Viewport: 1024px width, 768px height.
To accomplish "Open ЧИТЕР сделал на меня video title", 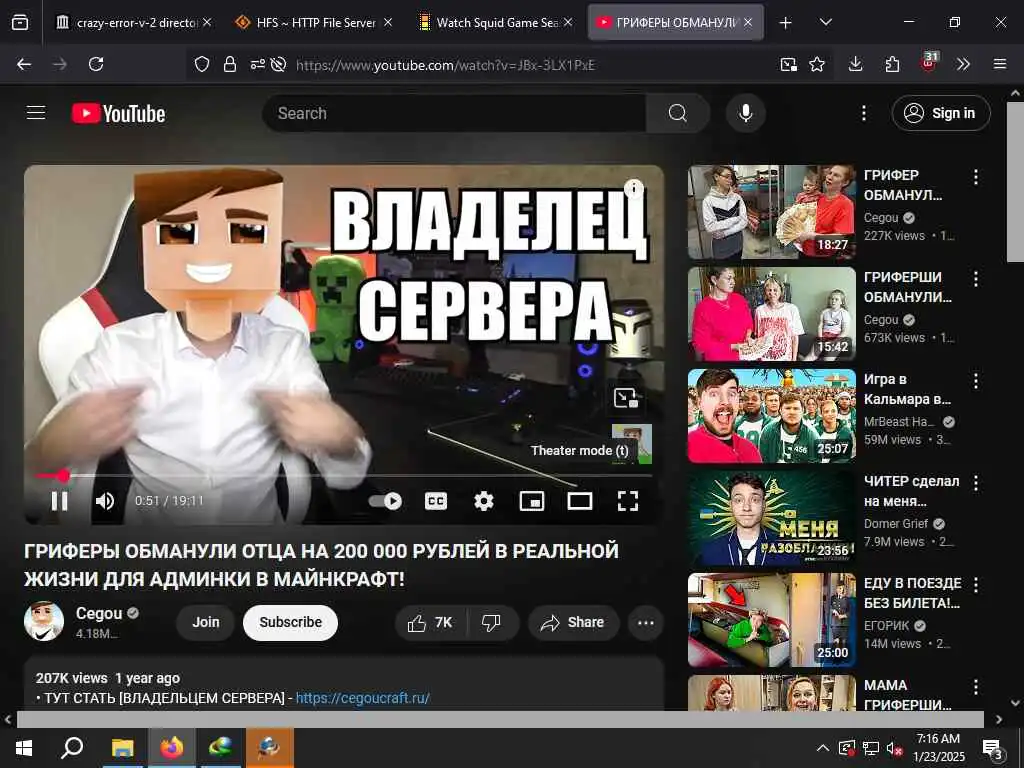I will [x=911, y=491].
